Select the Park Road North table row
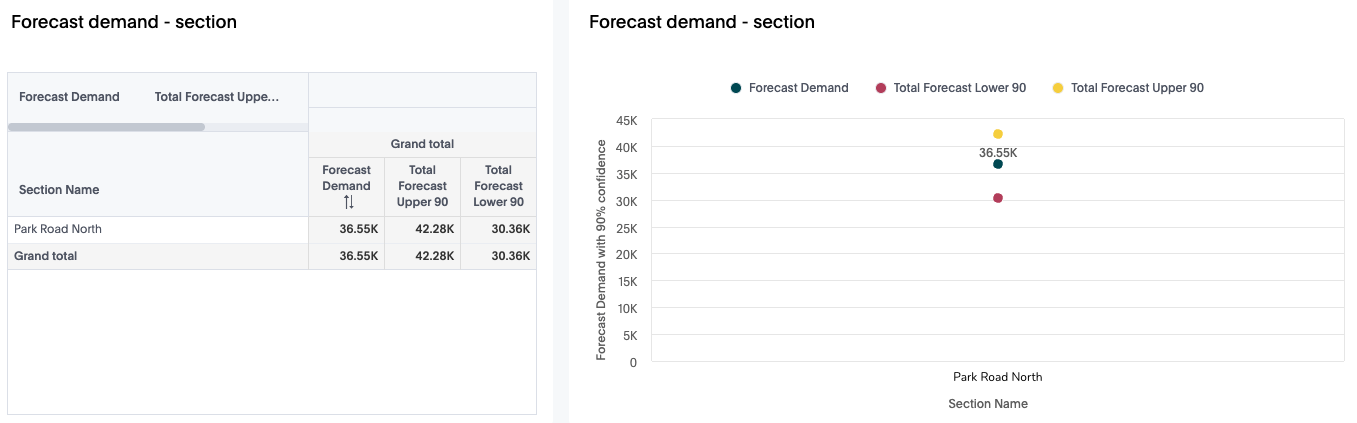1357x423 pixels. click(58, 229)
